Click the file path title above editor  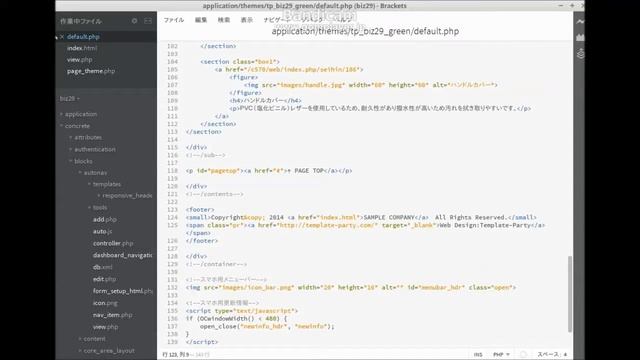(365, 31)
